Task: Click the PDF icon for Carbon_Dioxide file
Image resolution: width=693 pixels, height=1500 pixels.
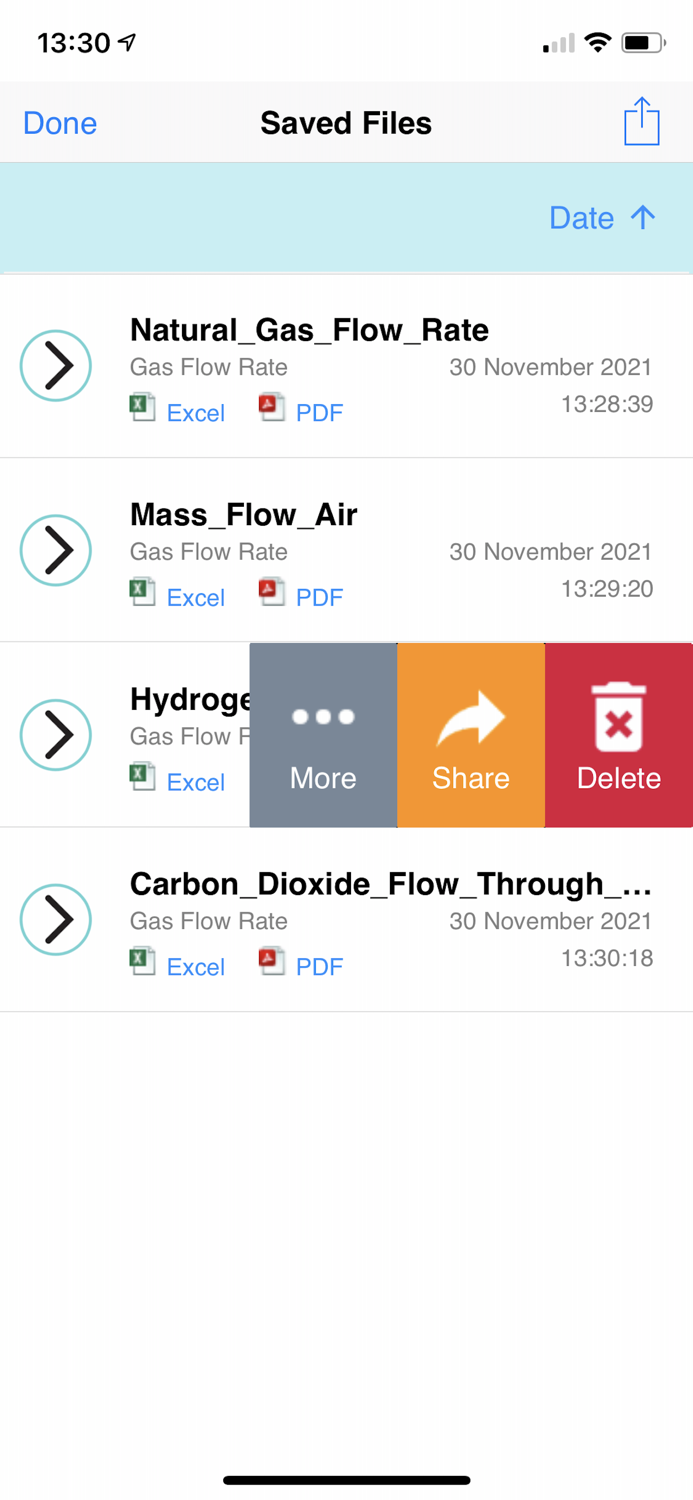Action: tap(271, 962)
